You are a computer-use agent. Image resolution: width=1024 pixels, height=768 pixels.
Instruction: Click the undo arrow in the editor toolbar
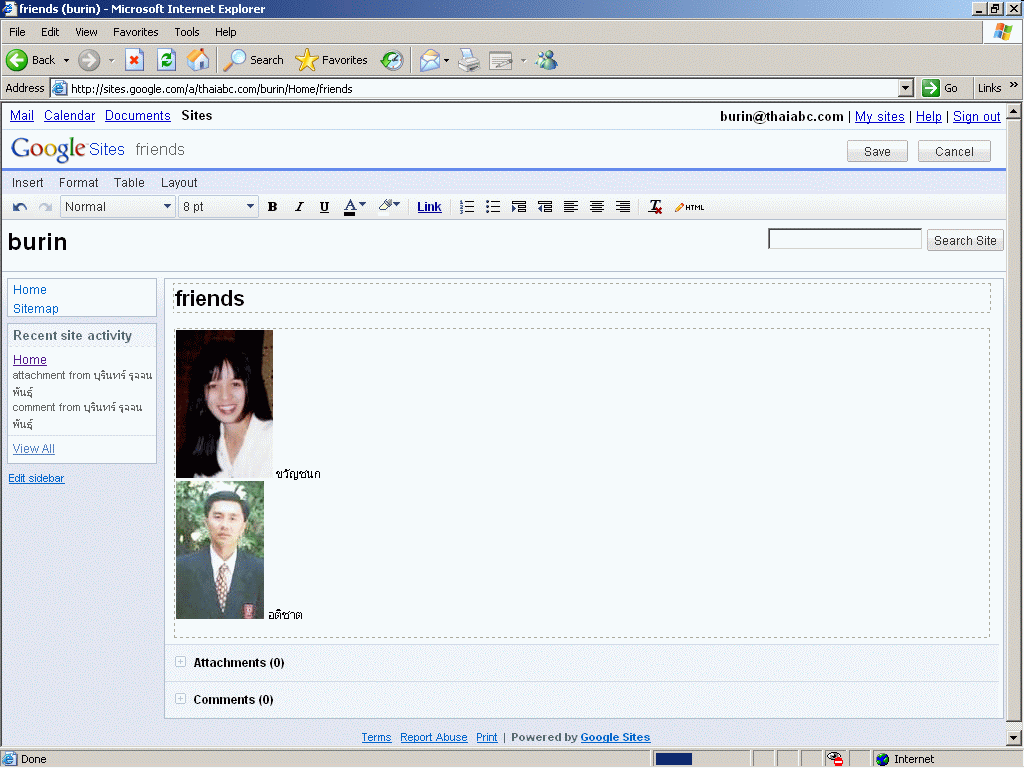20,207
